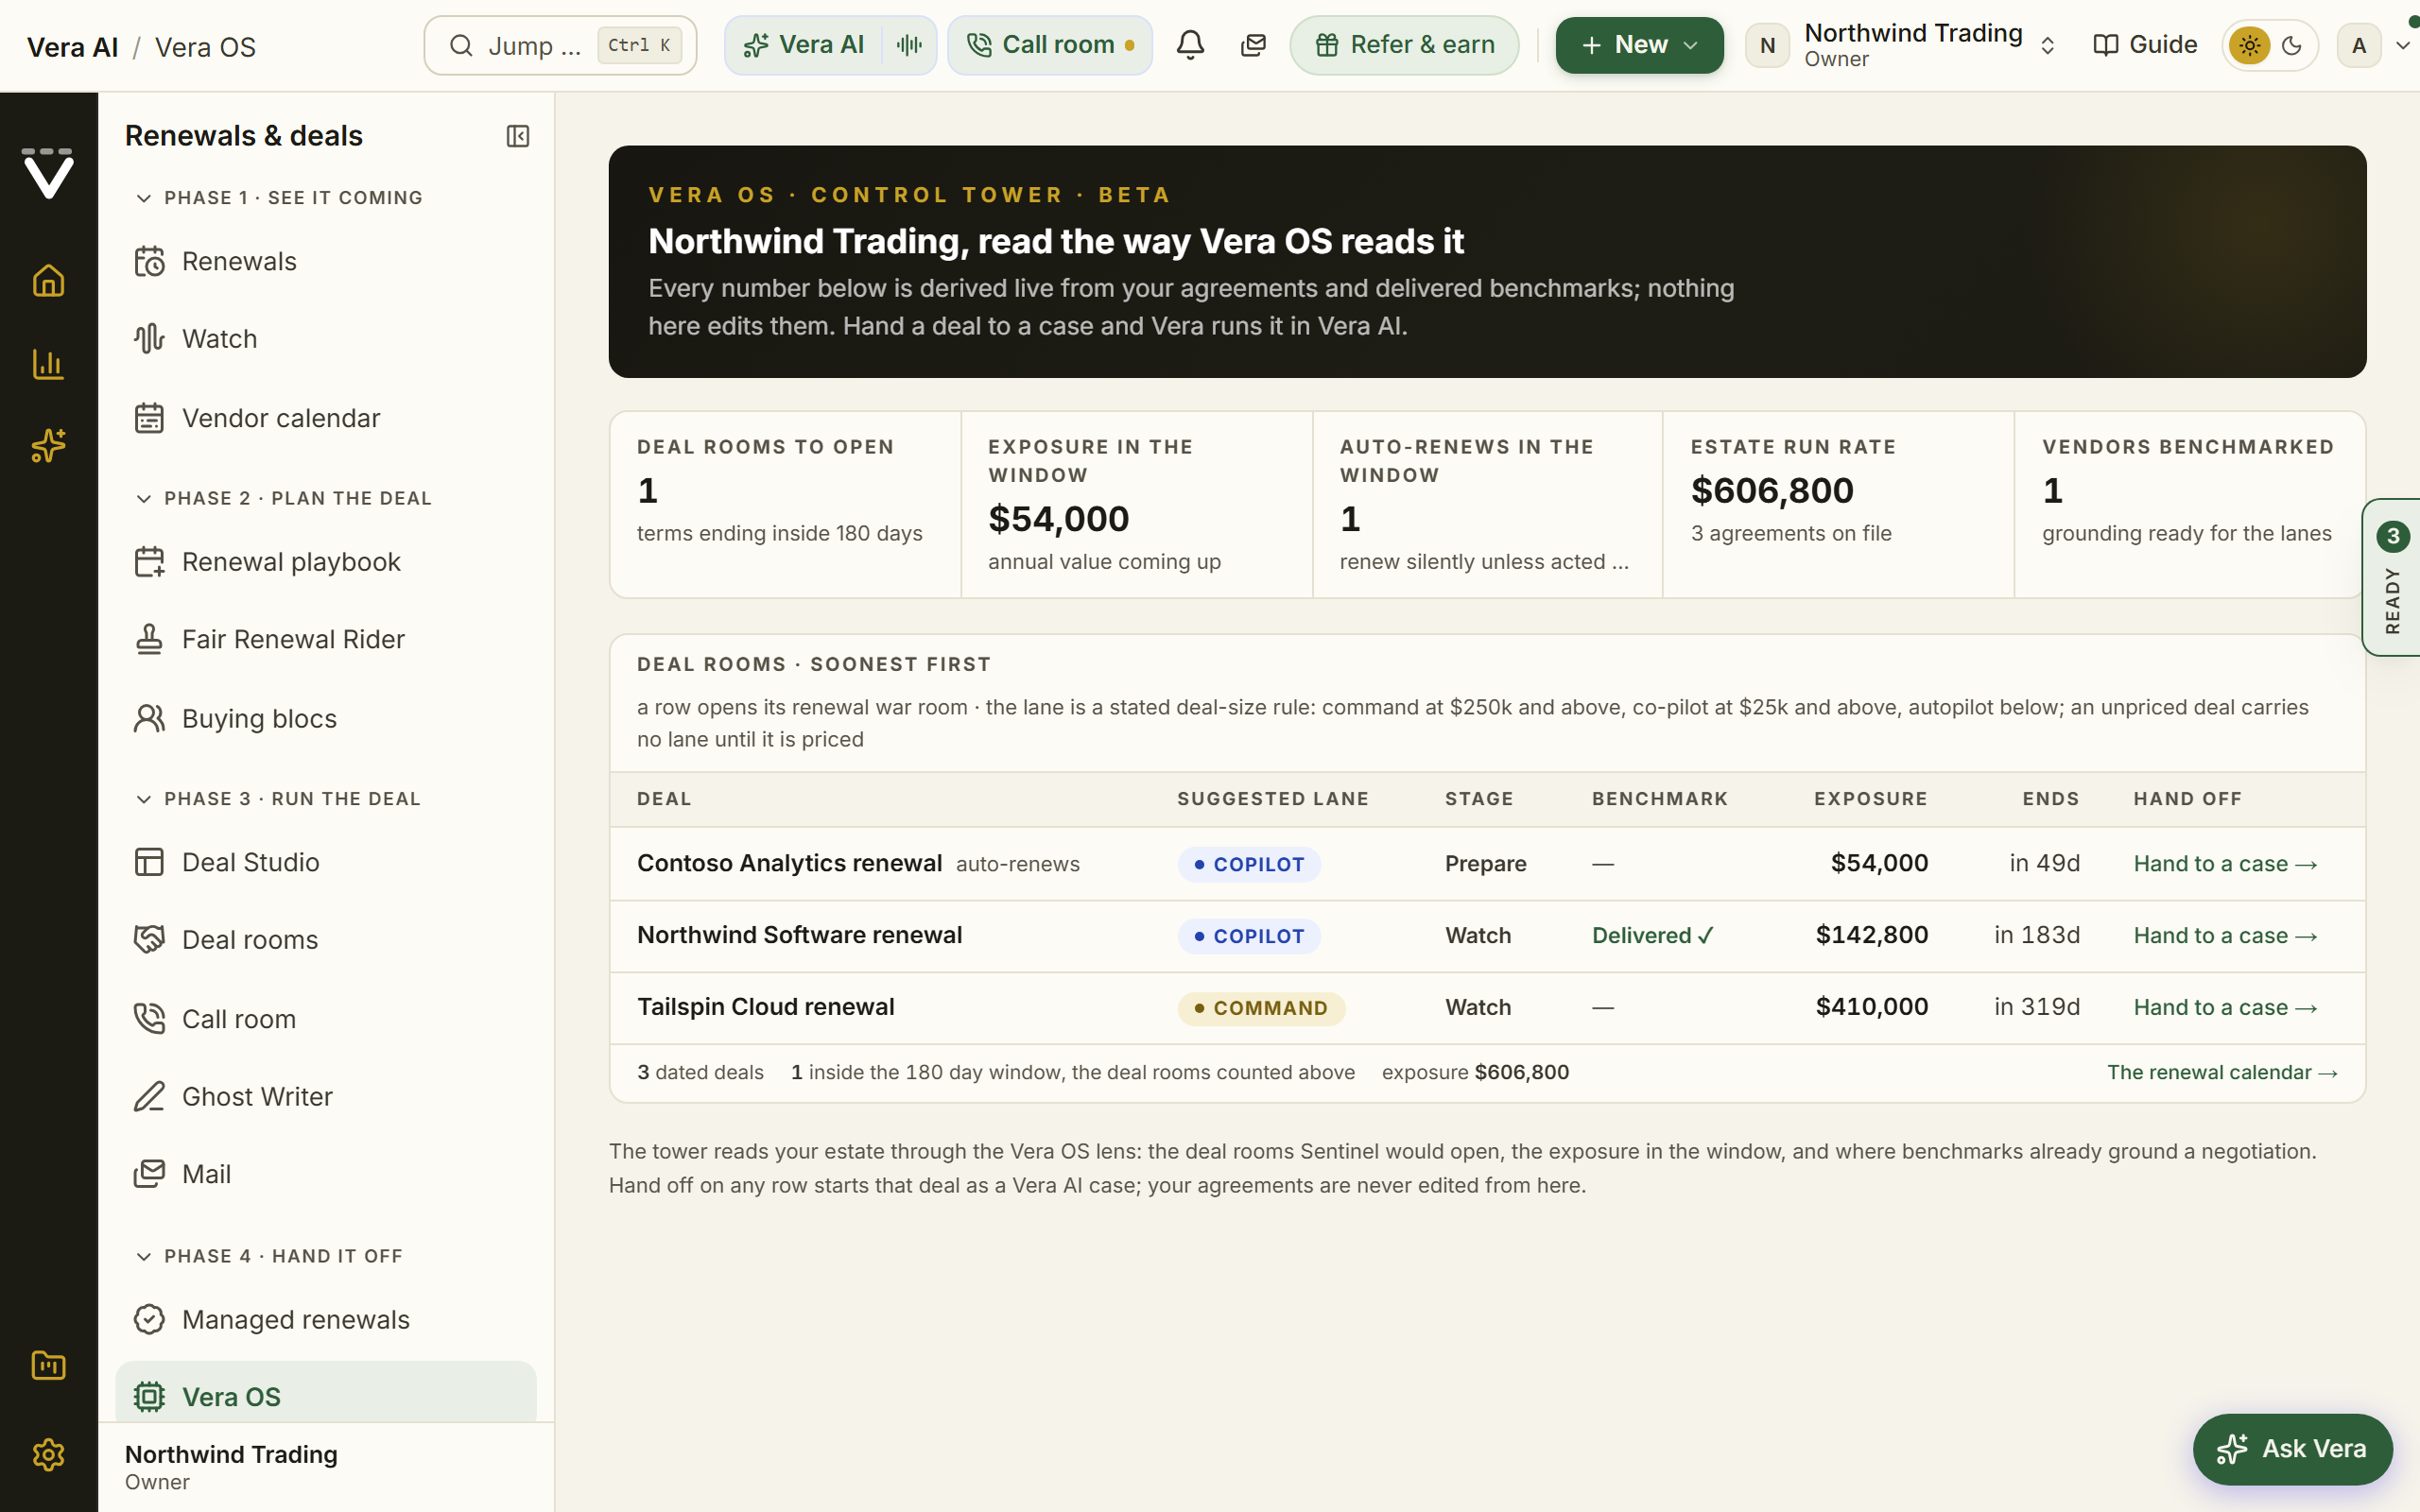2420x1512 pixels.
Task: Open the Renewals page label in the sidebar
Action: pyautogui.click(x=239, y=261)
